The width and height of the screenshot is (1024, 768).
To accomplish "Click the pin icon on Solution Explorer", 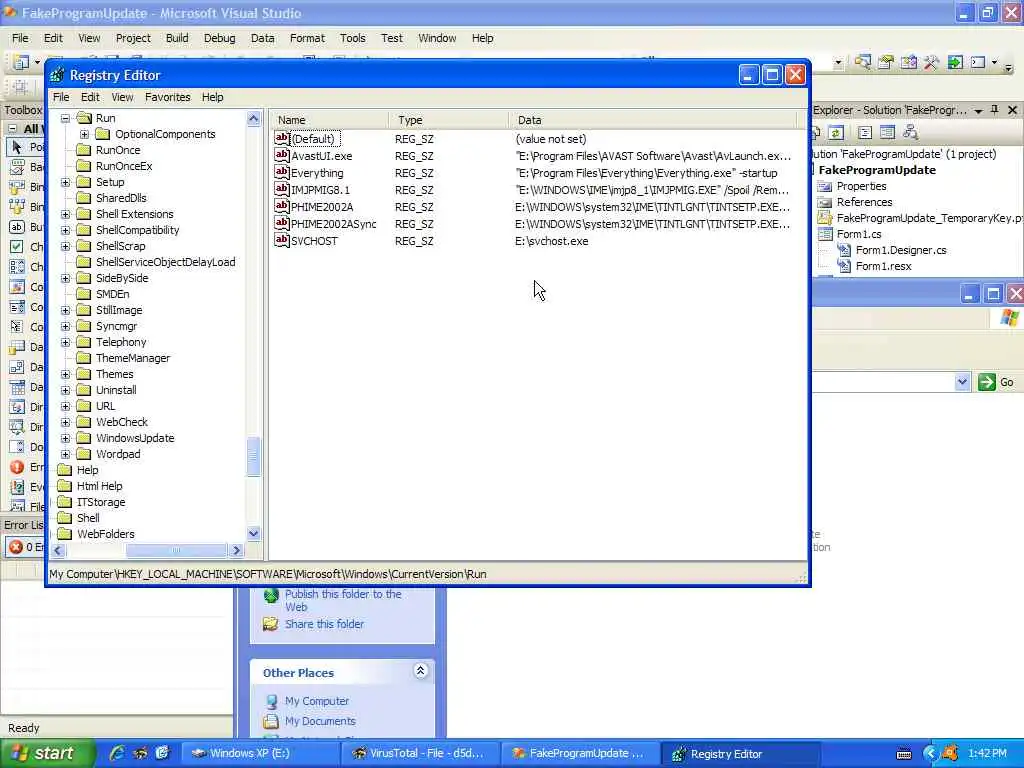I will click(x=995, y=110).
